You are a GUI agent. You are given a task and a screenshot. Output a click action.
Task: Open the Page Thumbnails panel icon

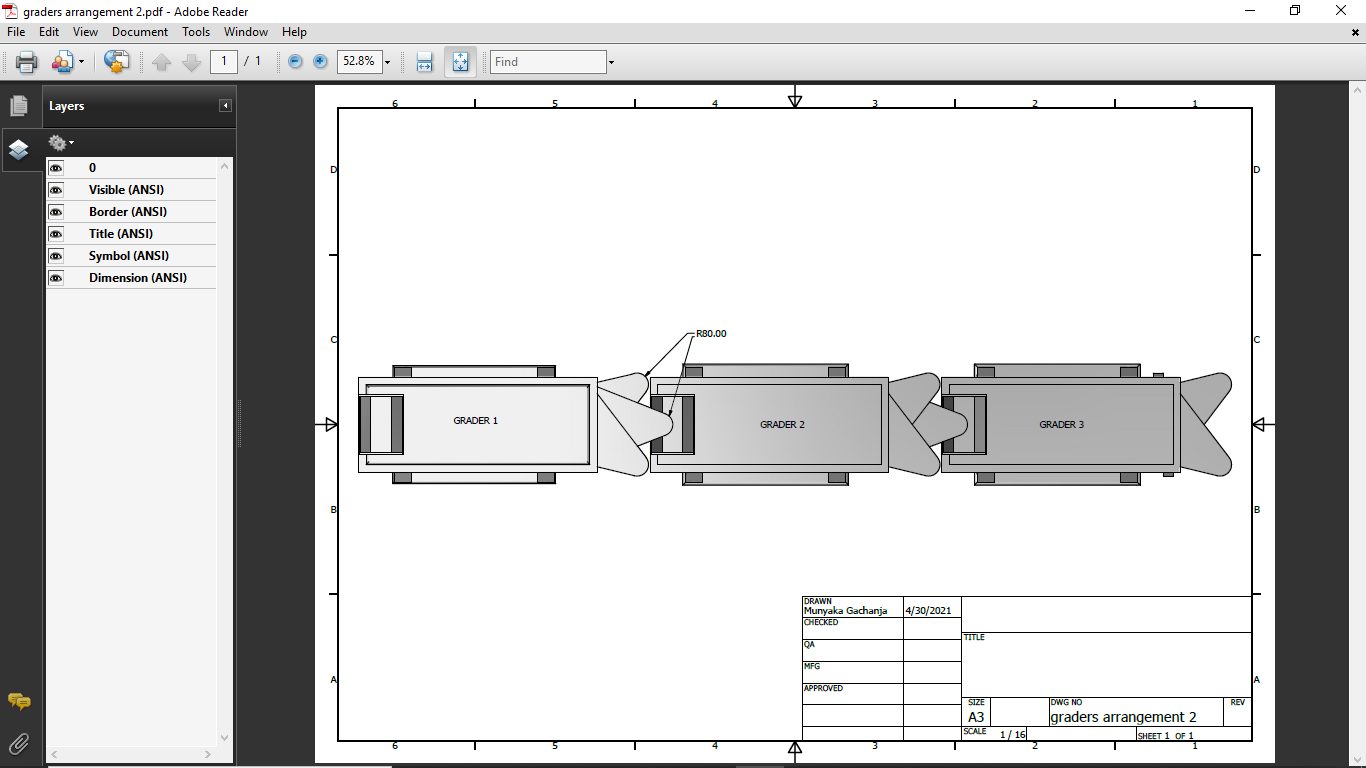pos(18,106)
